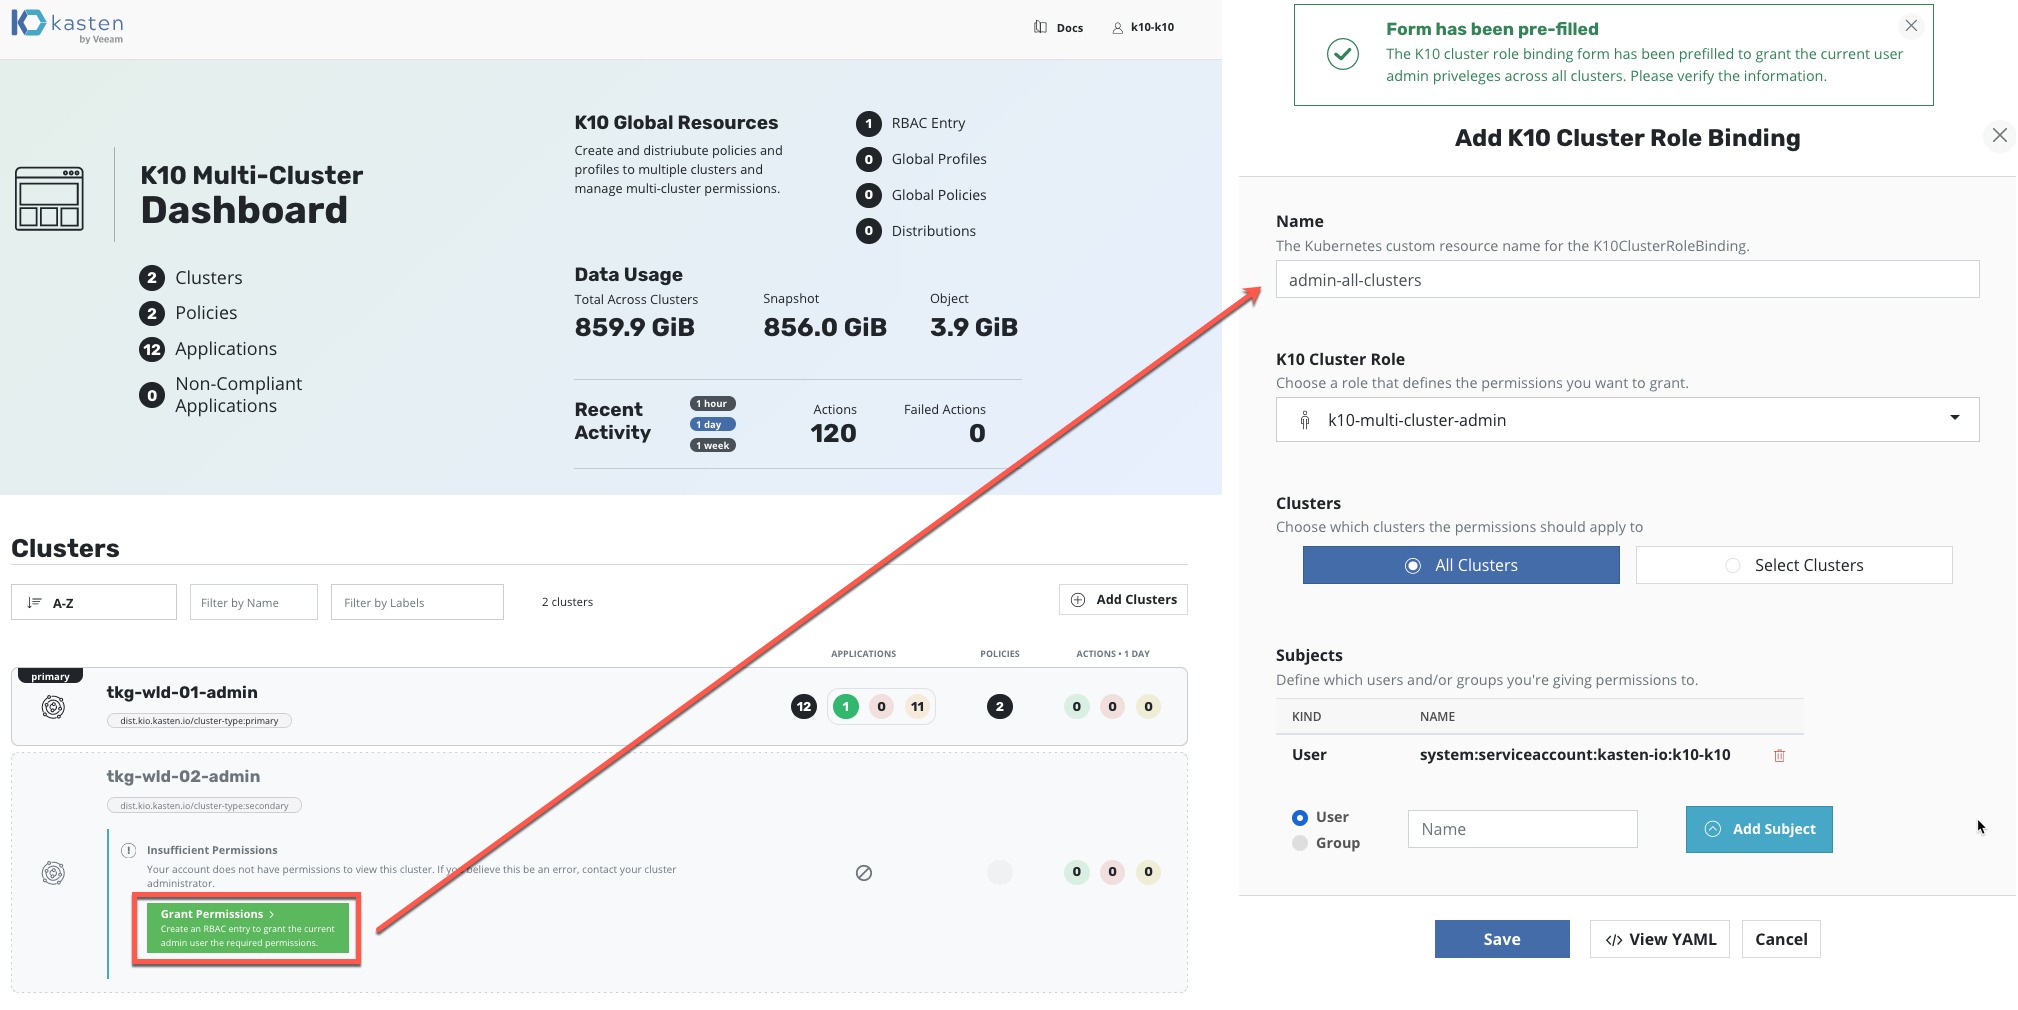Click the green Grant Permissions button
Screen dimensions: 2018x1010
click(x=248, y=928)
